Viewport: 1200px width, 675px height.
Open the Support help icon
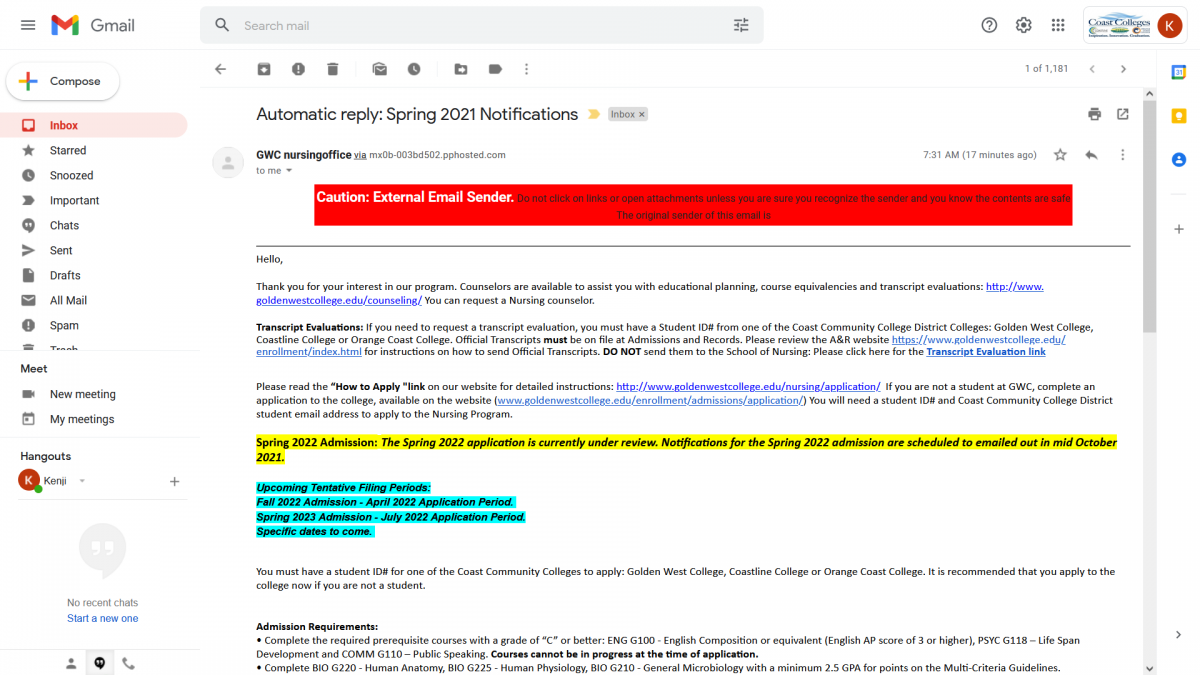click(989, 25)
